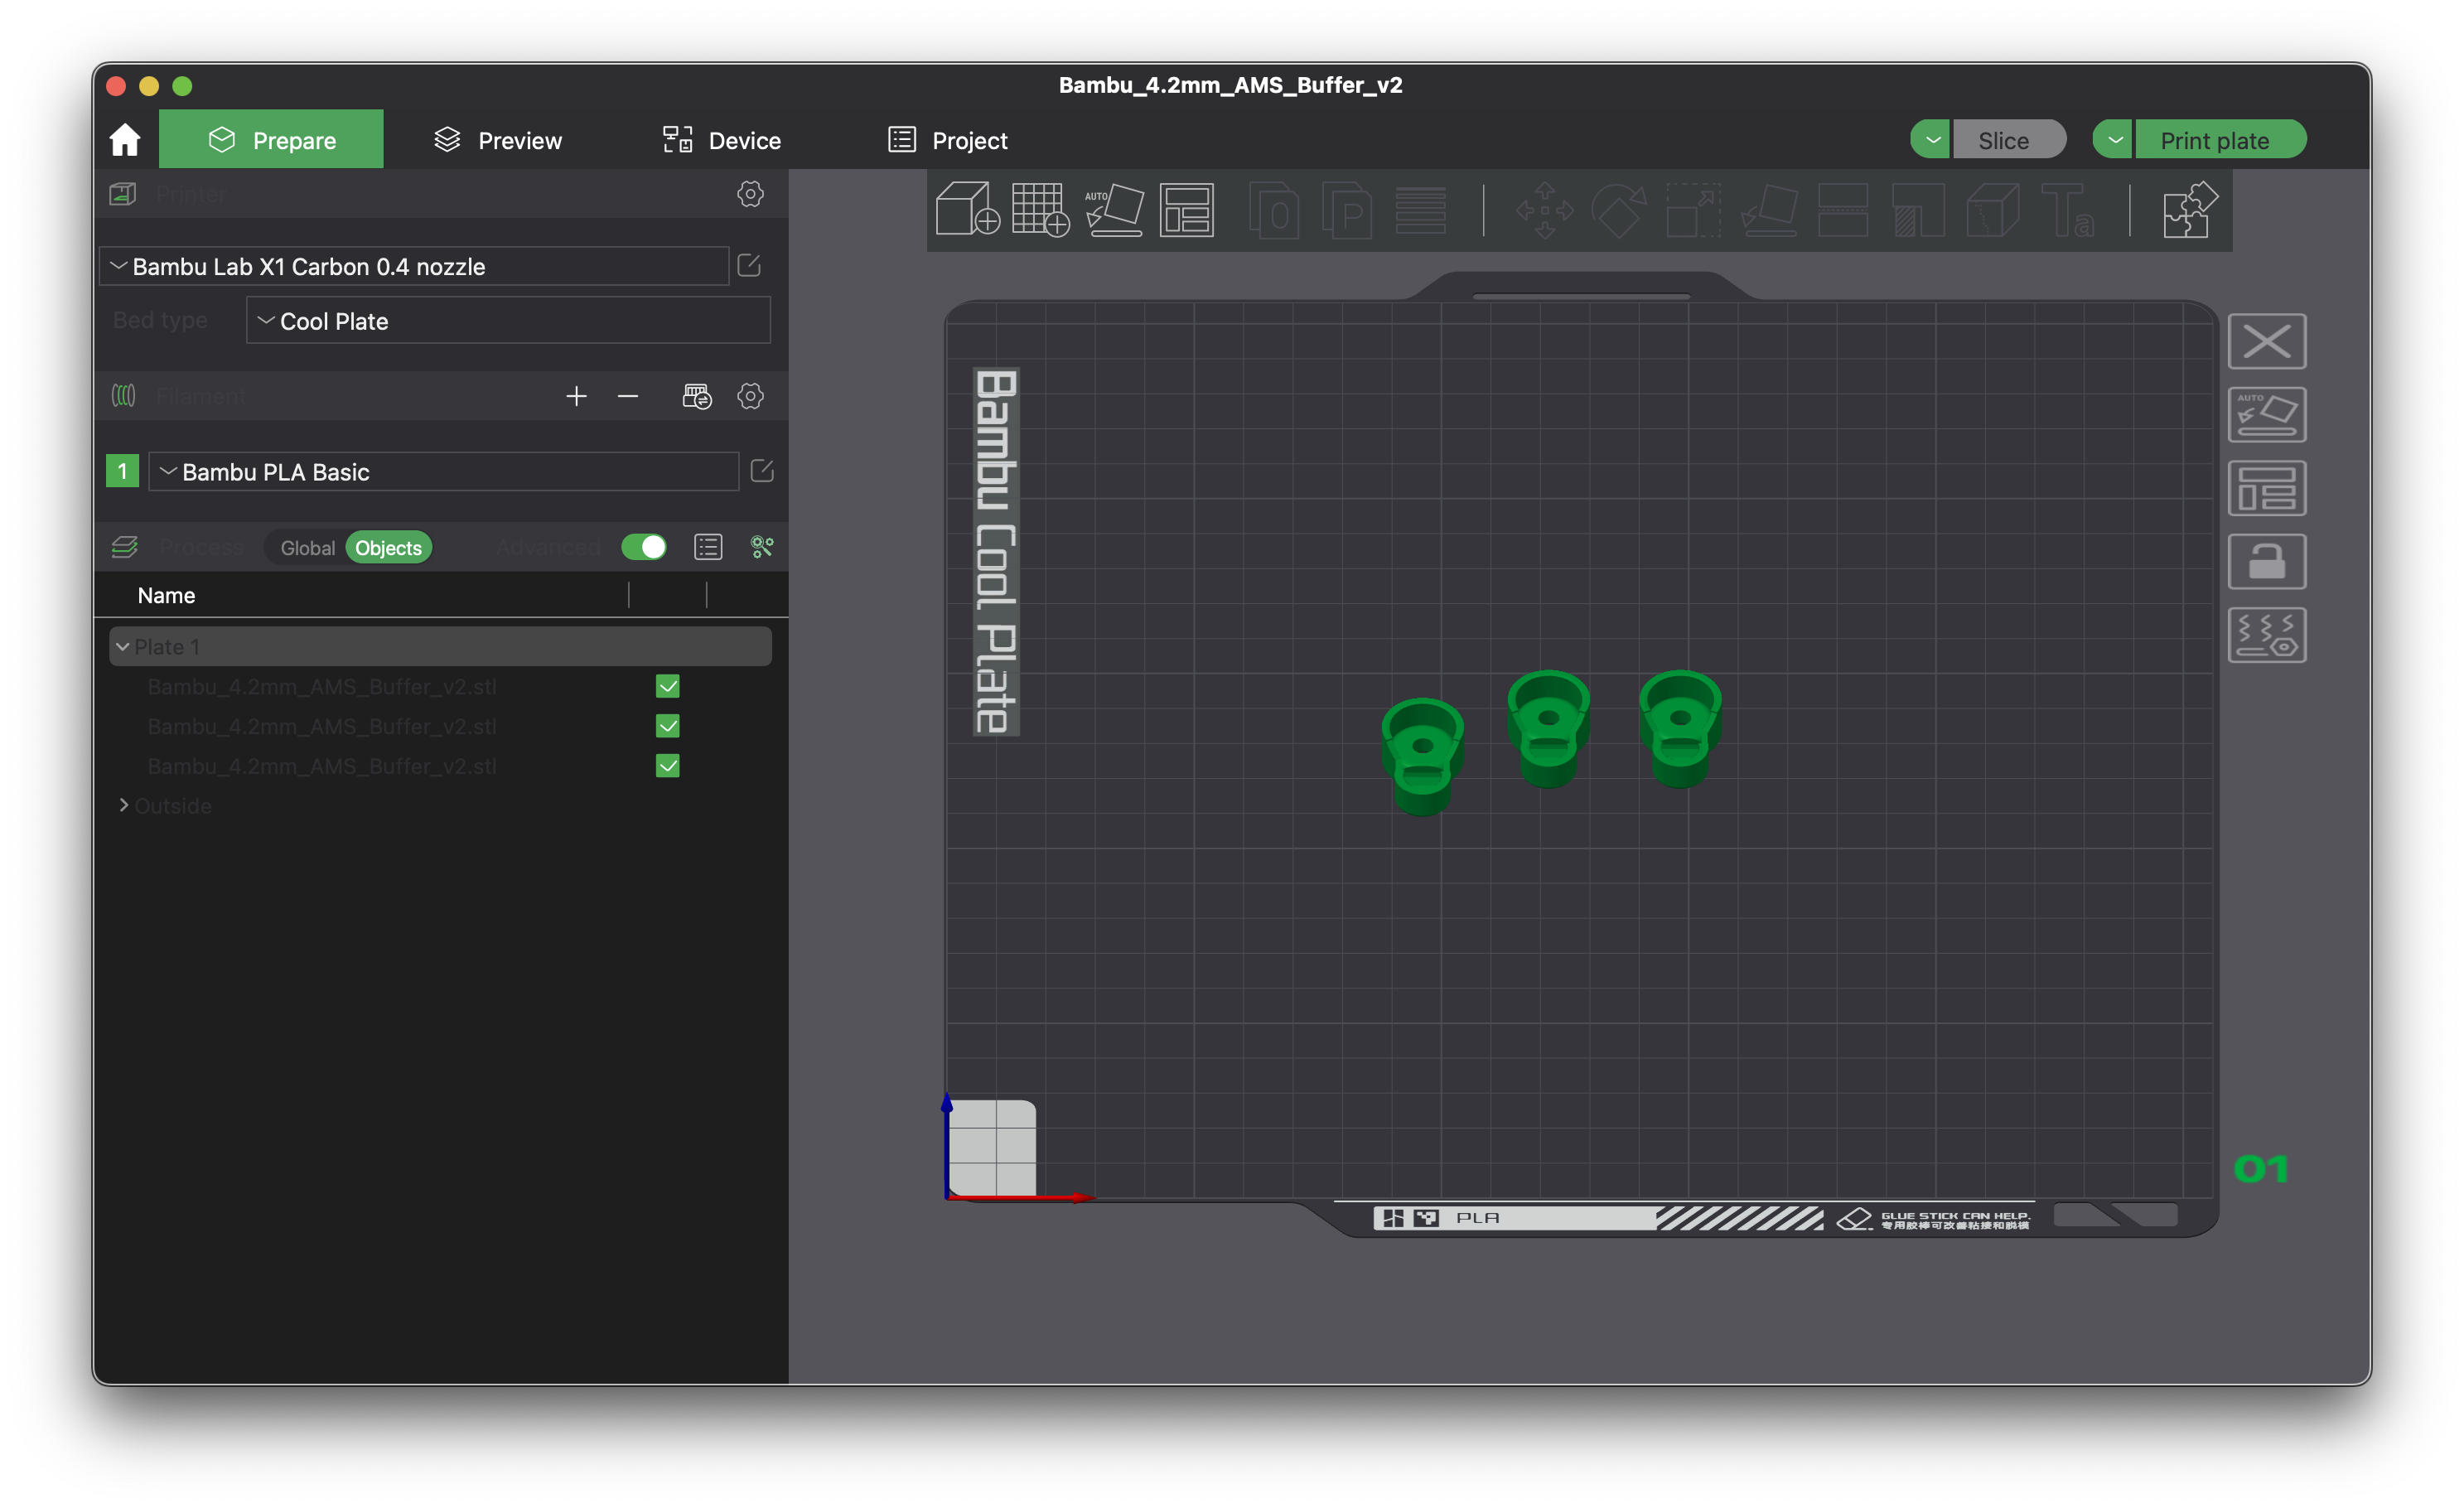Arrange objects on this plate
This screenshot has width=2464, height=1508.
point(2267,488)
